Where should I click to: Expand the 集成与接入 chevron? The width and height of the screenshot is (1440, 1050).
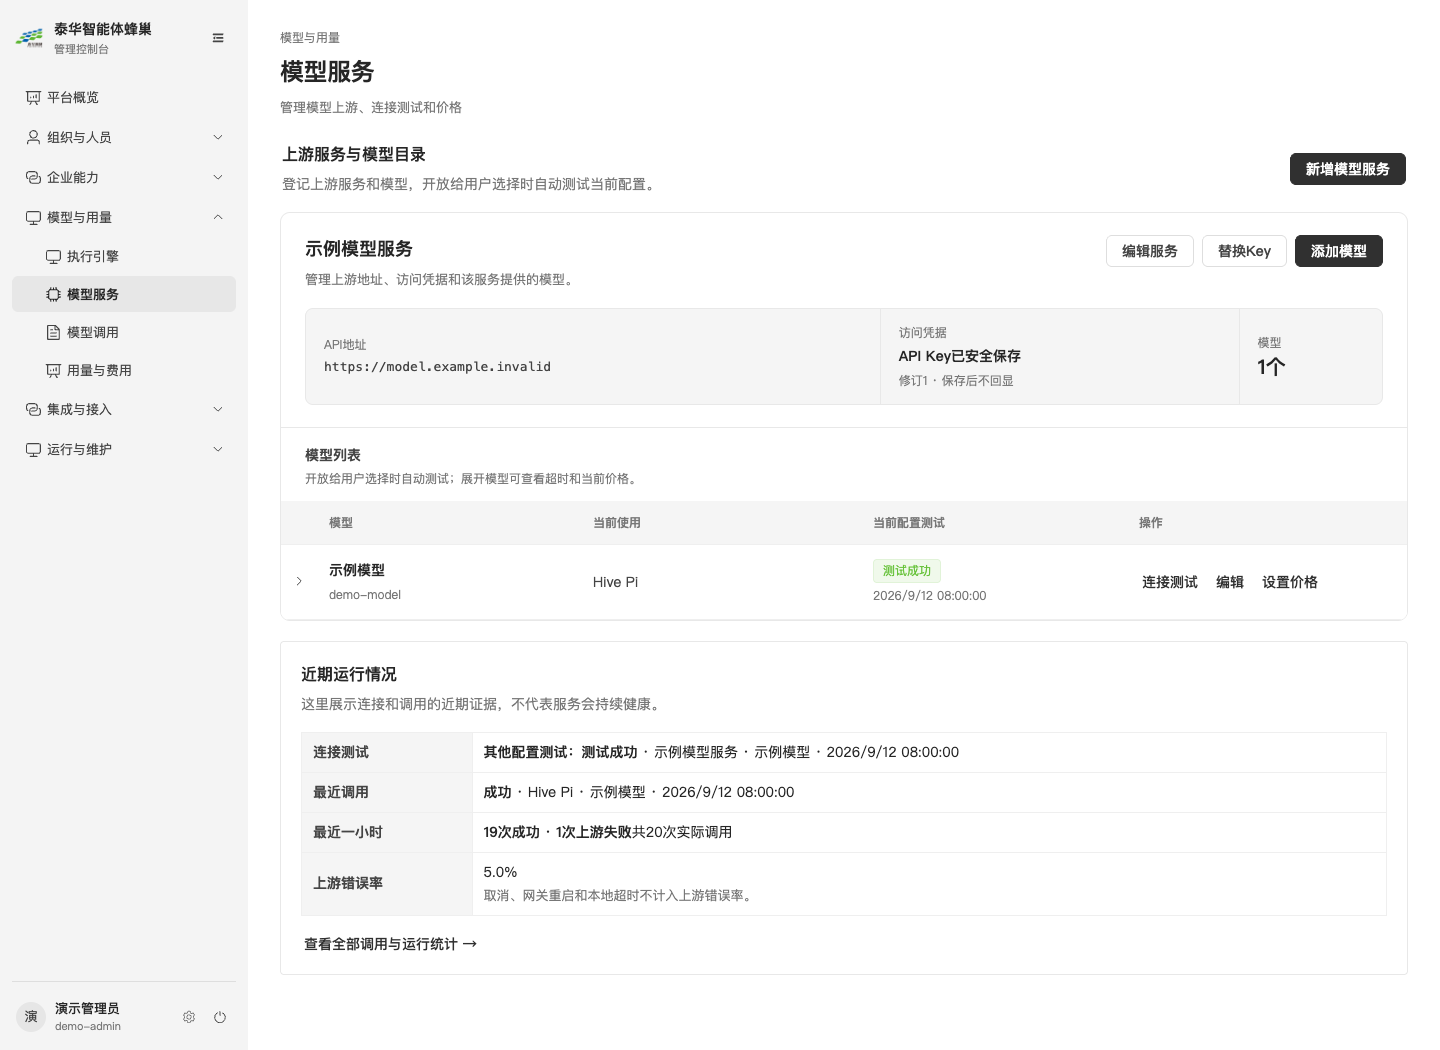click(218, 409)
